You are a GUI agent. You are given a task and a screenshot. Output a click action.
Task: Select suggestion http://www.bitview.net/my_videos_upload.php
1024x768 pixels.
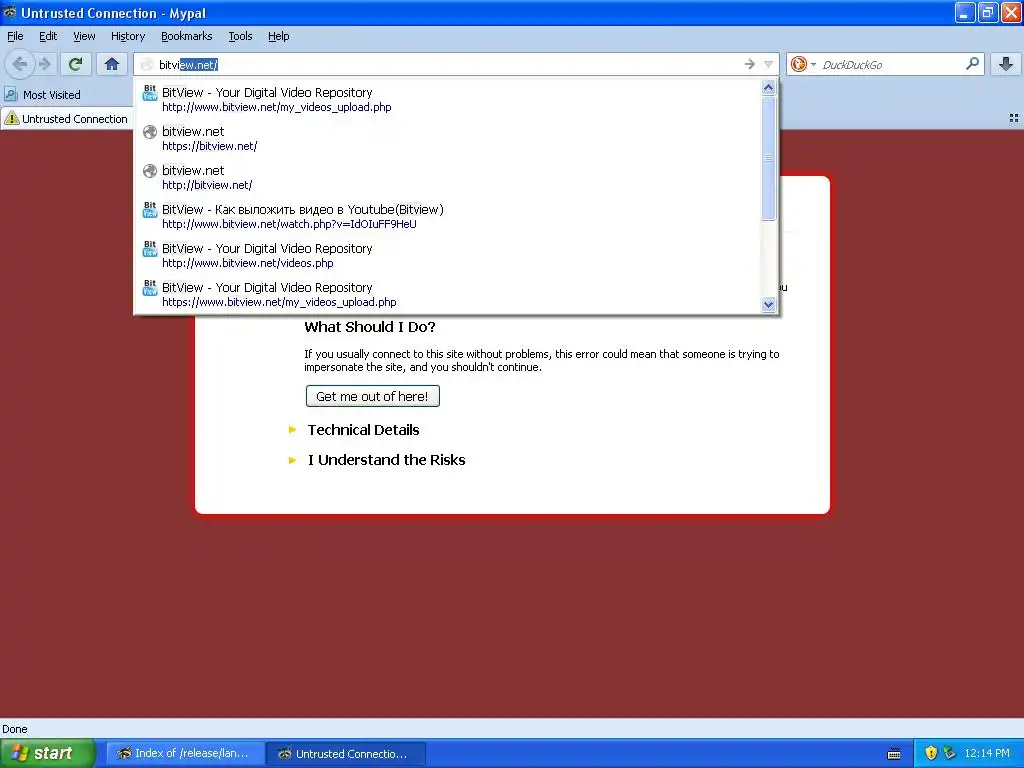click(448, 99)
